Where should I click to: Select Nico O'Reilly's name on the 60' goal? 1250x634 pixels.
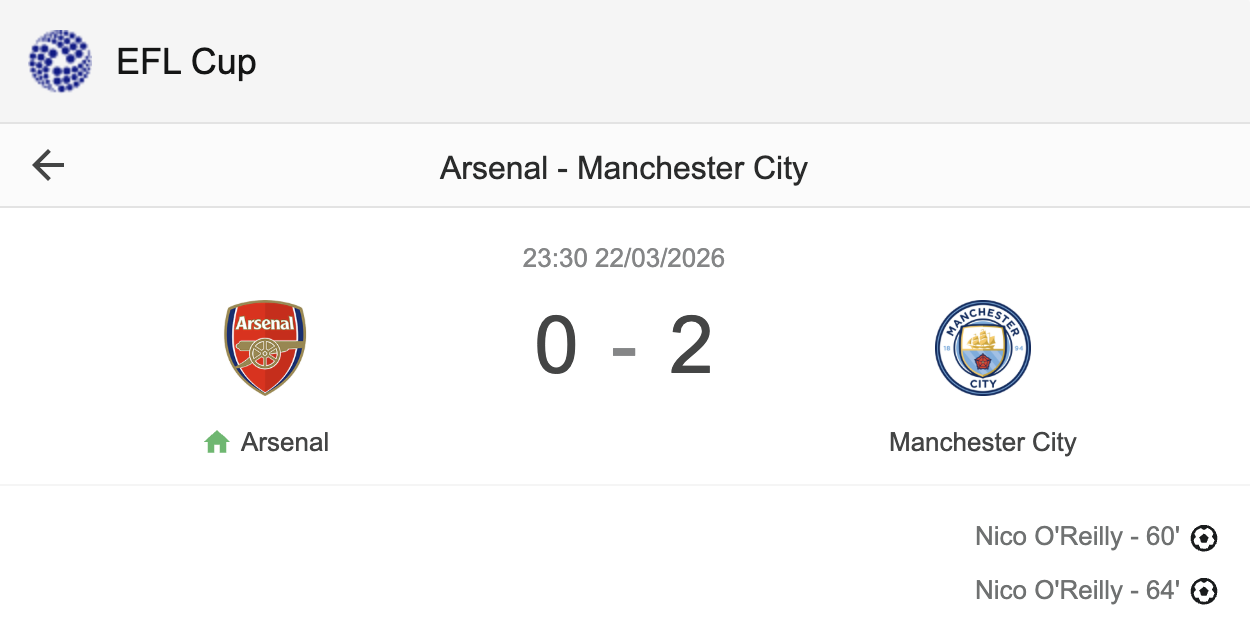click(1049, 537)
